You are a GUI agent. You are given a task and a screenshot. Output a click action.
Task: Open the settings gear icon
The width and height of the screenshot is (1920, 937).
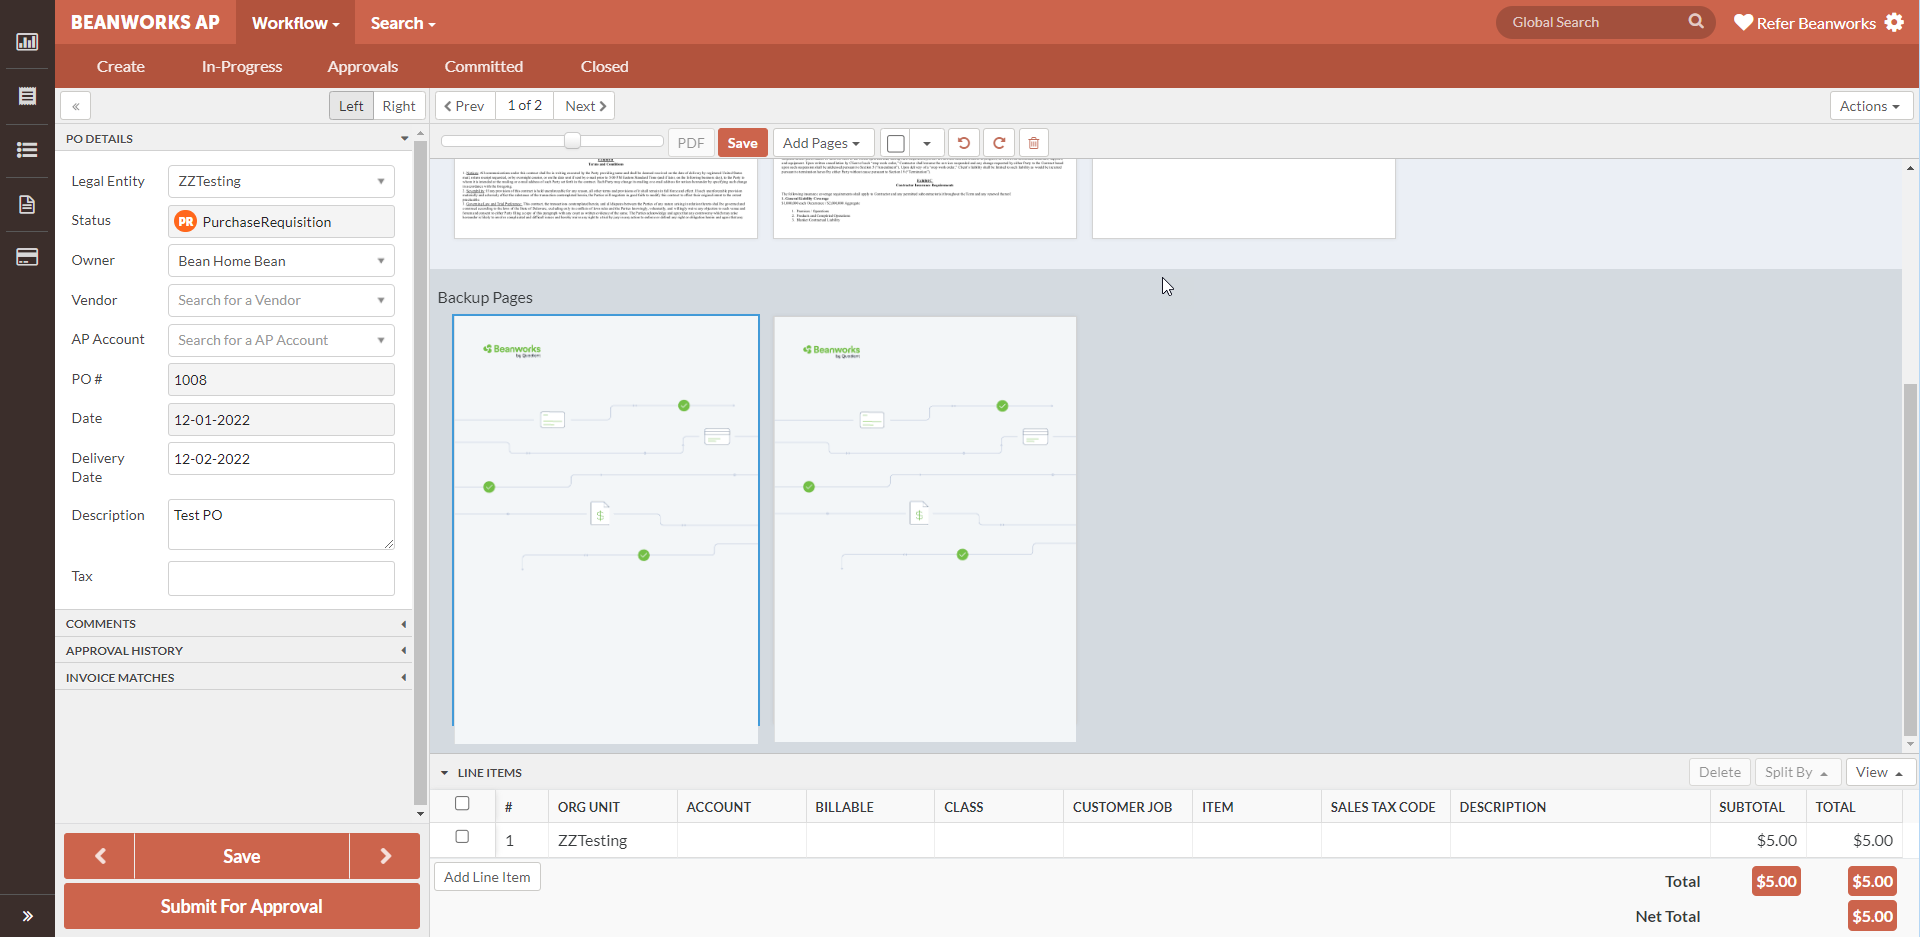pos(1894,22)
